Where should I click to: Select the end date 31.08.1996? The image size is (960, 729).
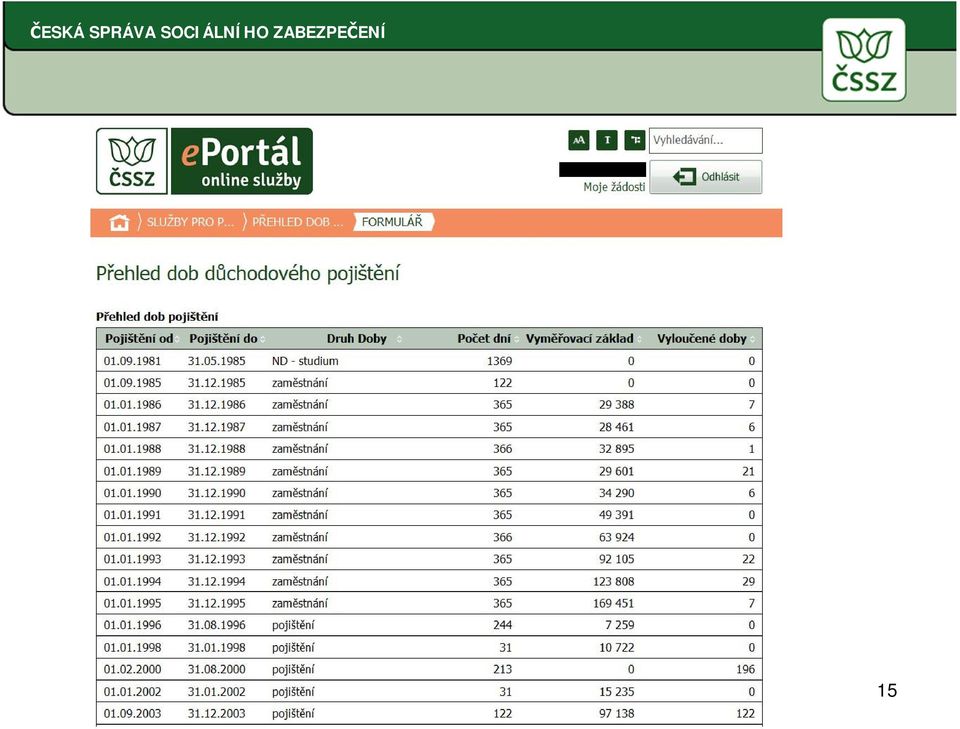[x=217, y=626]
